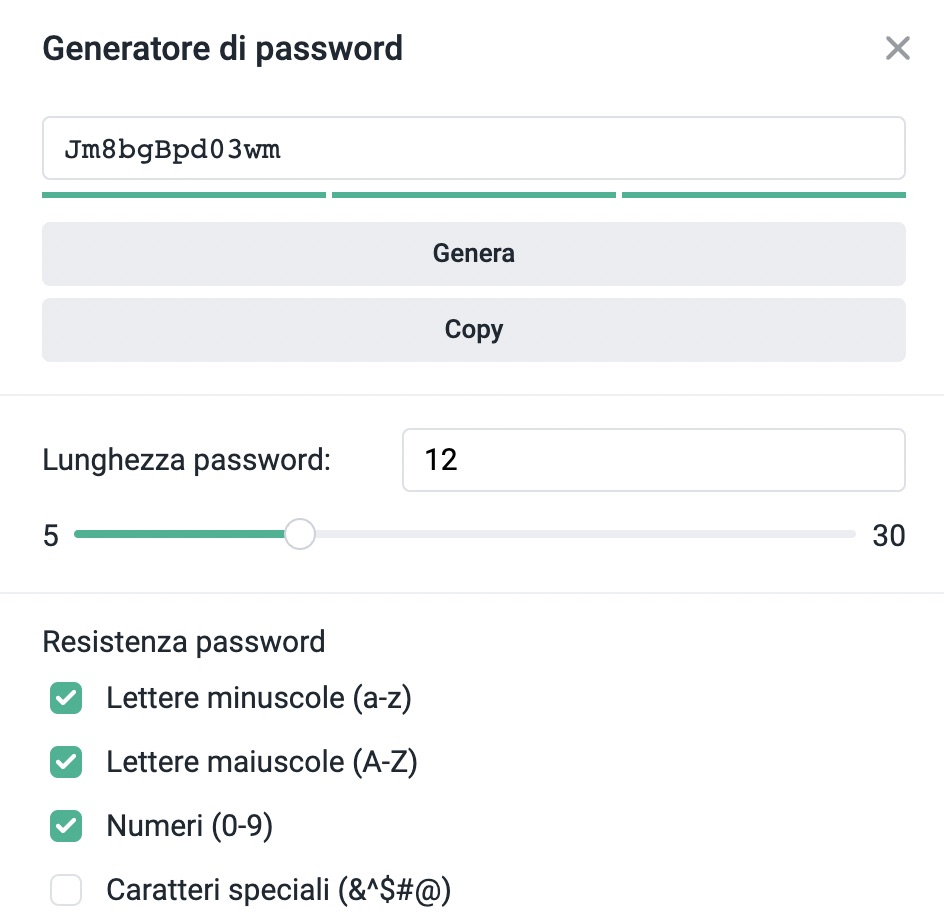Viewport: 944px width, 916px height.
Task: Click the slider maximum value 30
Action: point(888,536)
